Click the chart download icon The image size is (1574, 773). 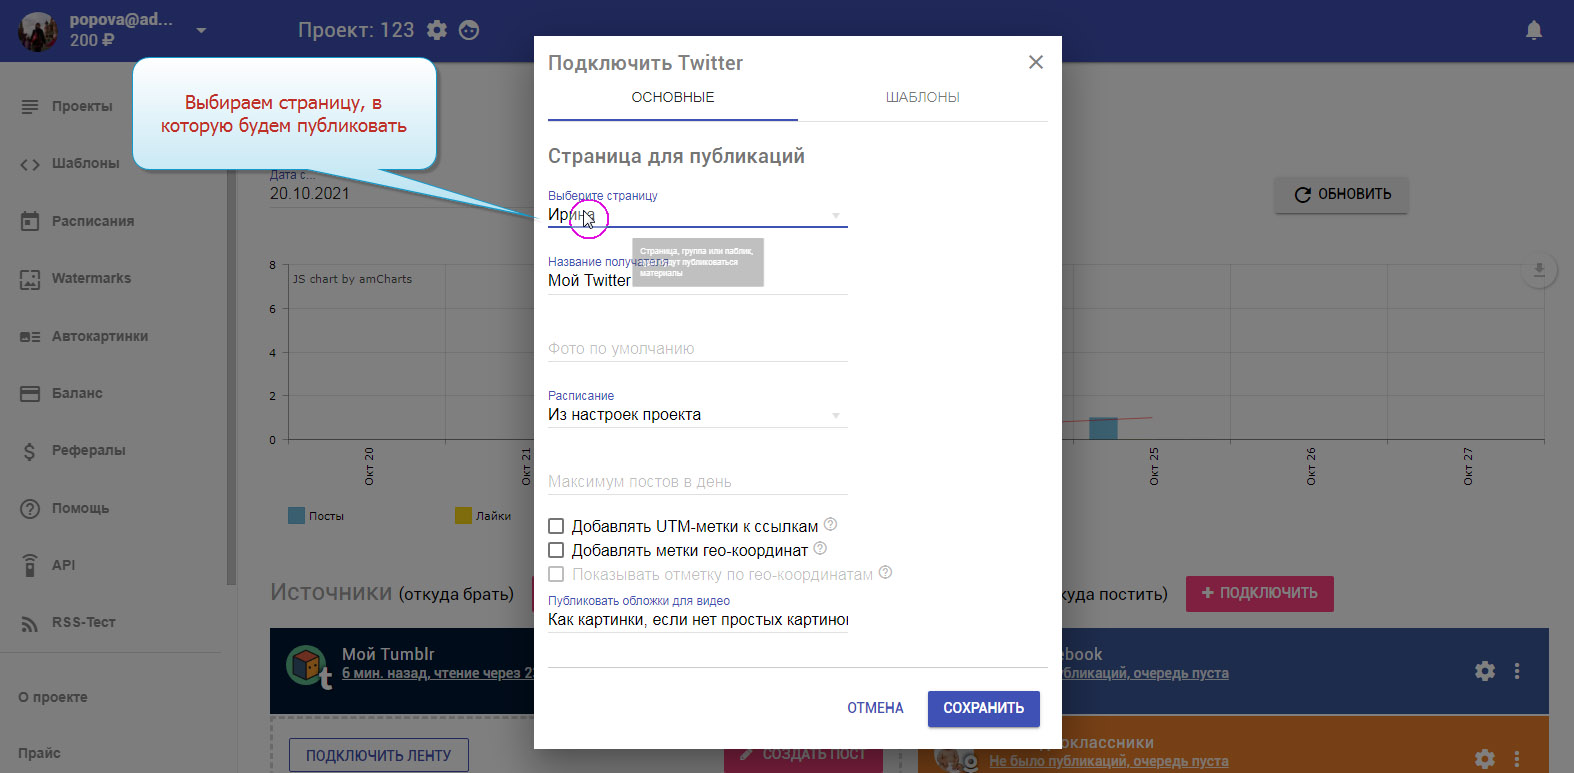tap(1538, 271)
